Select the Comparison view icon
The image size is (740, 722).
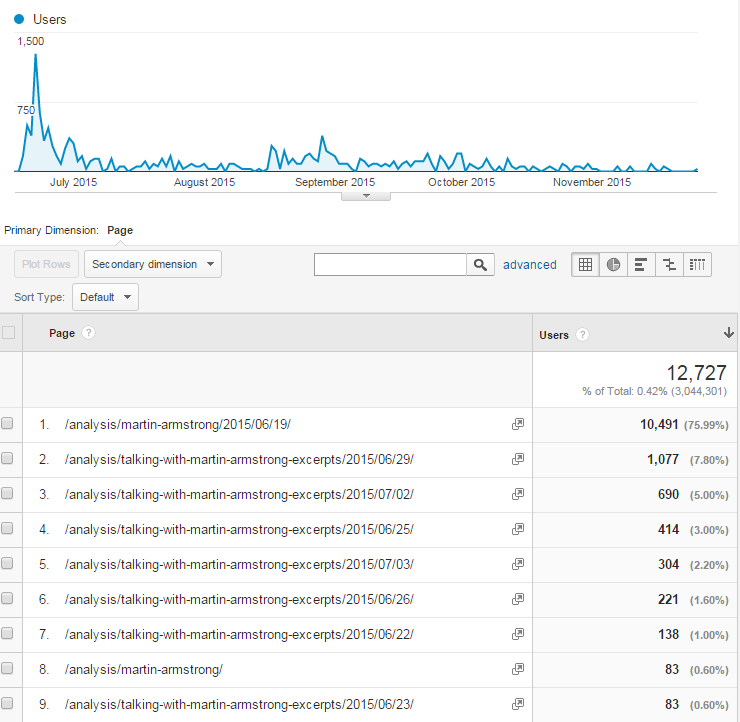(669, 265)
